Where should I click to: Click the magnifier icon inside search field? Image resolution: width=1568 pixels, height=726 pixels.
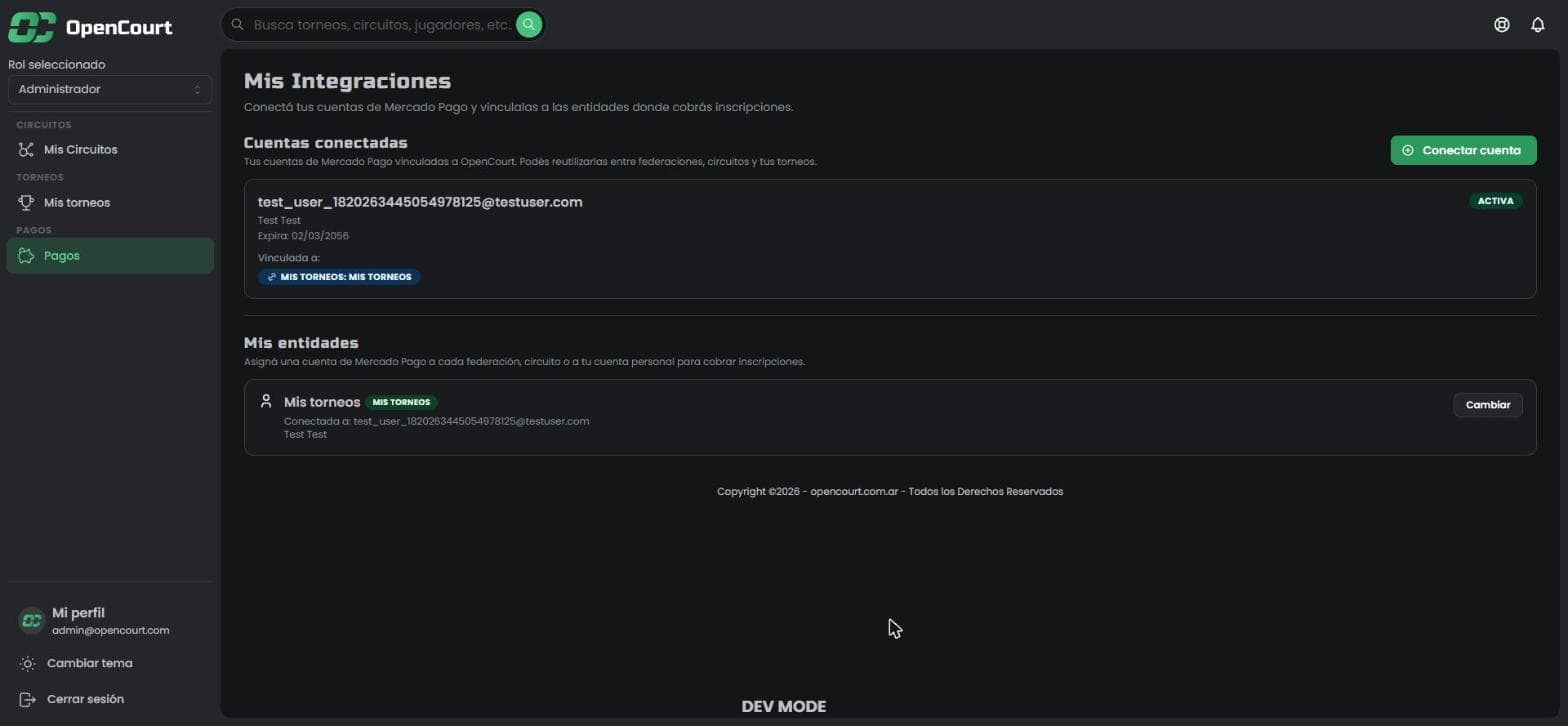coord(237,24)
